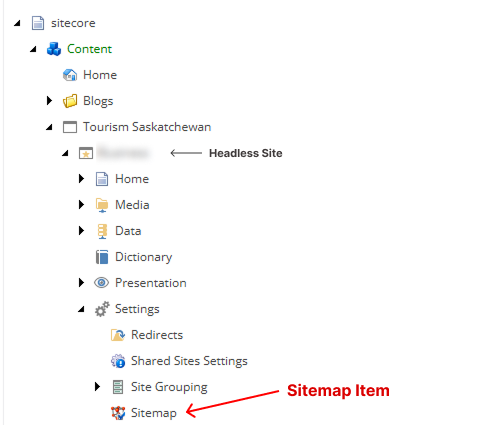Select the Redirects item
This screenshot has height=425, width=494.
click(x=157, y=335)
